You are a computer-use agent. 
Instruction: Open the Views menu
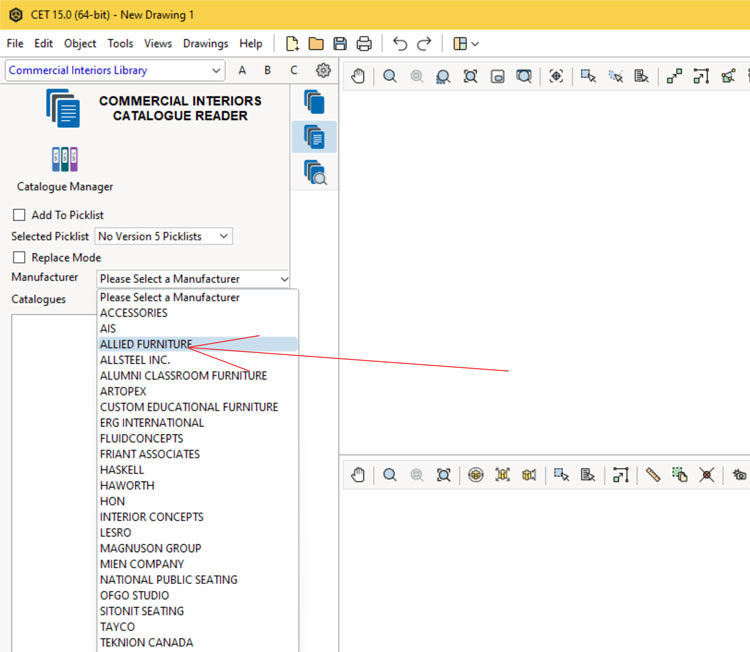point(158,44)
